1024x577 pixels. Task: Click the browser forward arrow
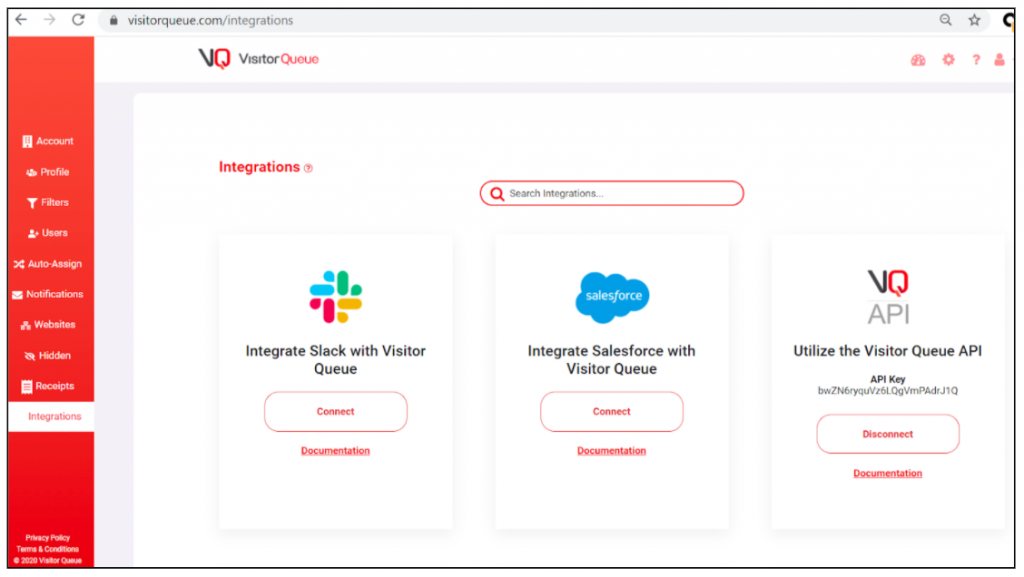(50, 20)
